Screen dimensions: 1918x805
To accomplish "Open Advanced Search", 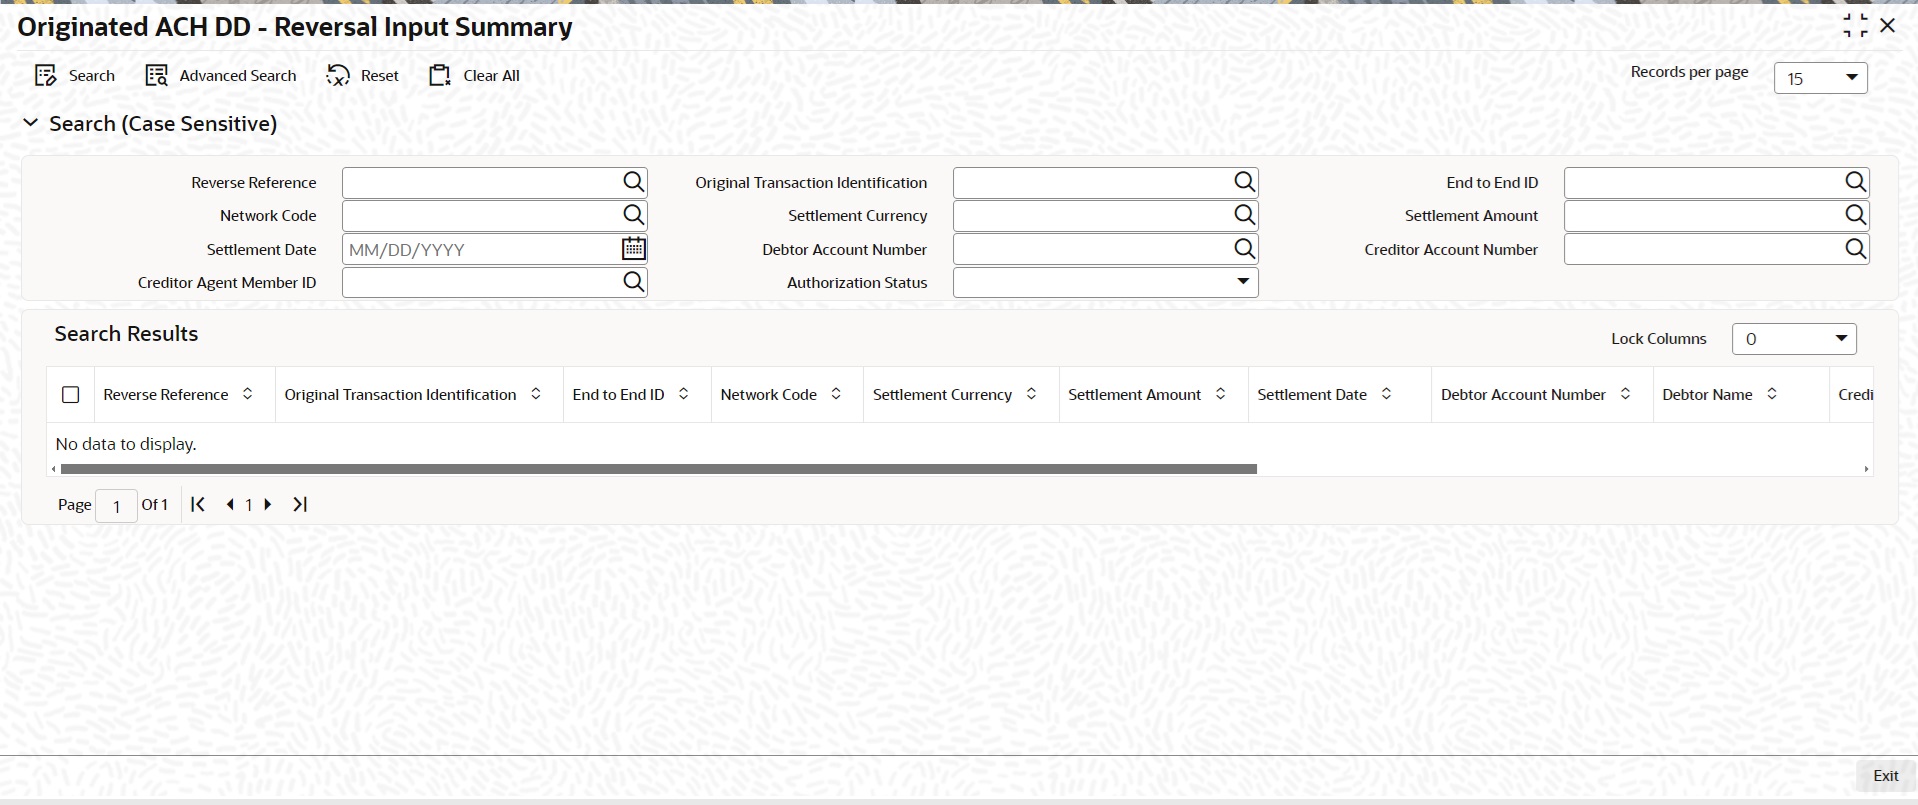I will (221, 76).
